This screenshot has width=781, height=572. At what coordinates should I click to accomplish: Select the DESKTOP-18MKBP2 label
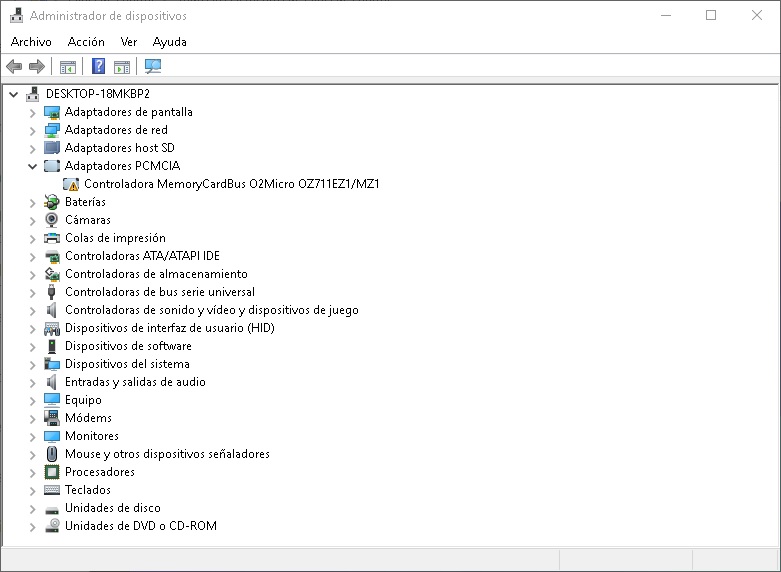click(98, 94)
